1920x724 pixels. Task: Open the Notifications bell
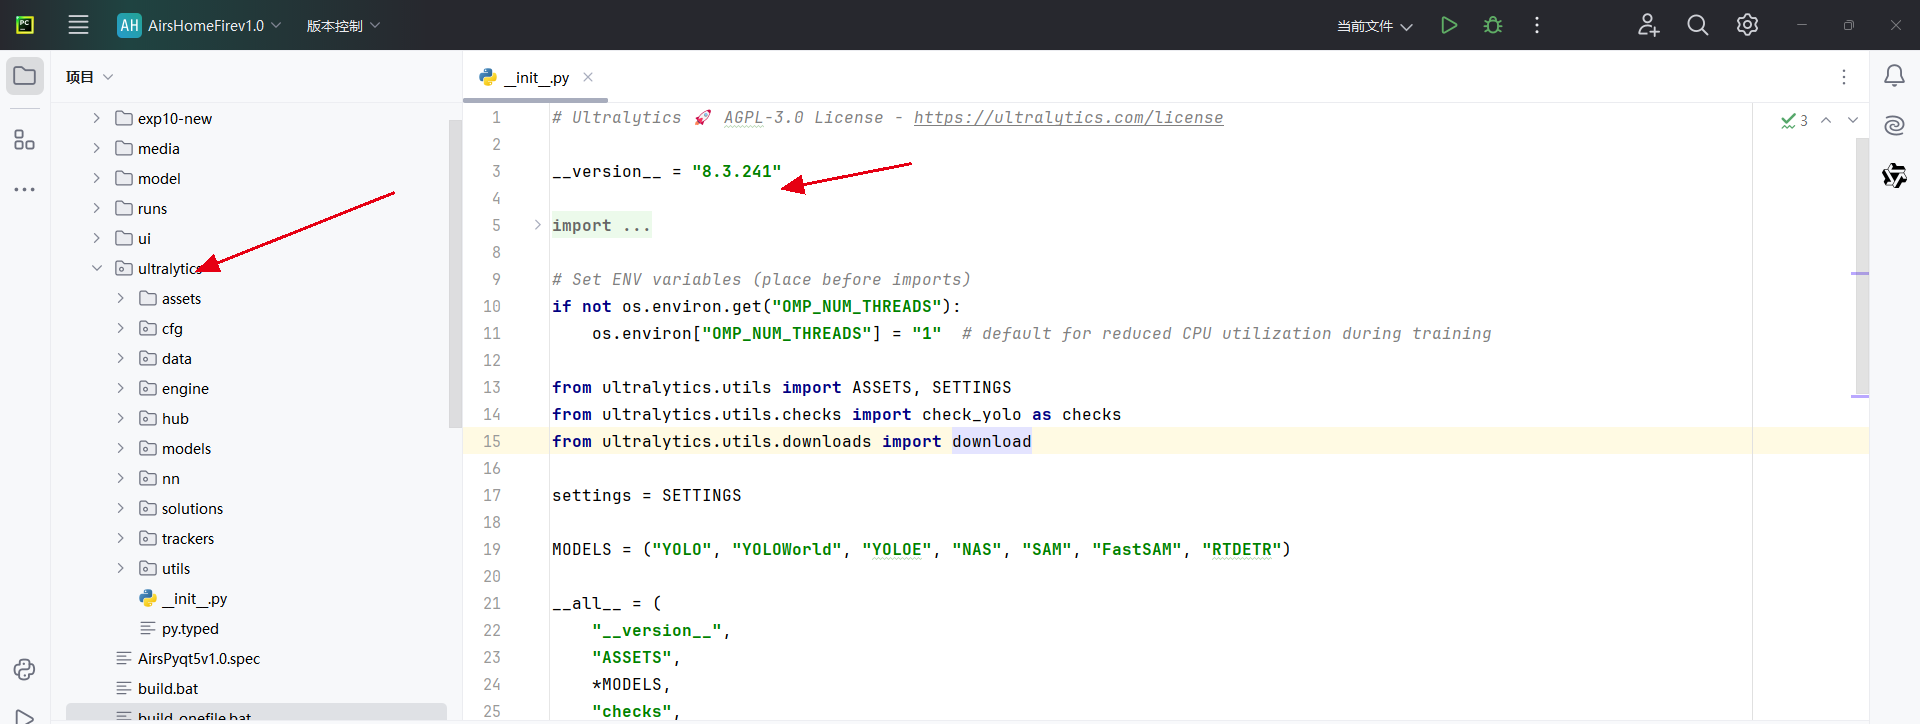[1894, 76]
